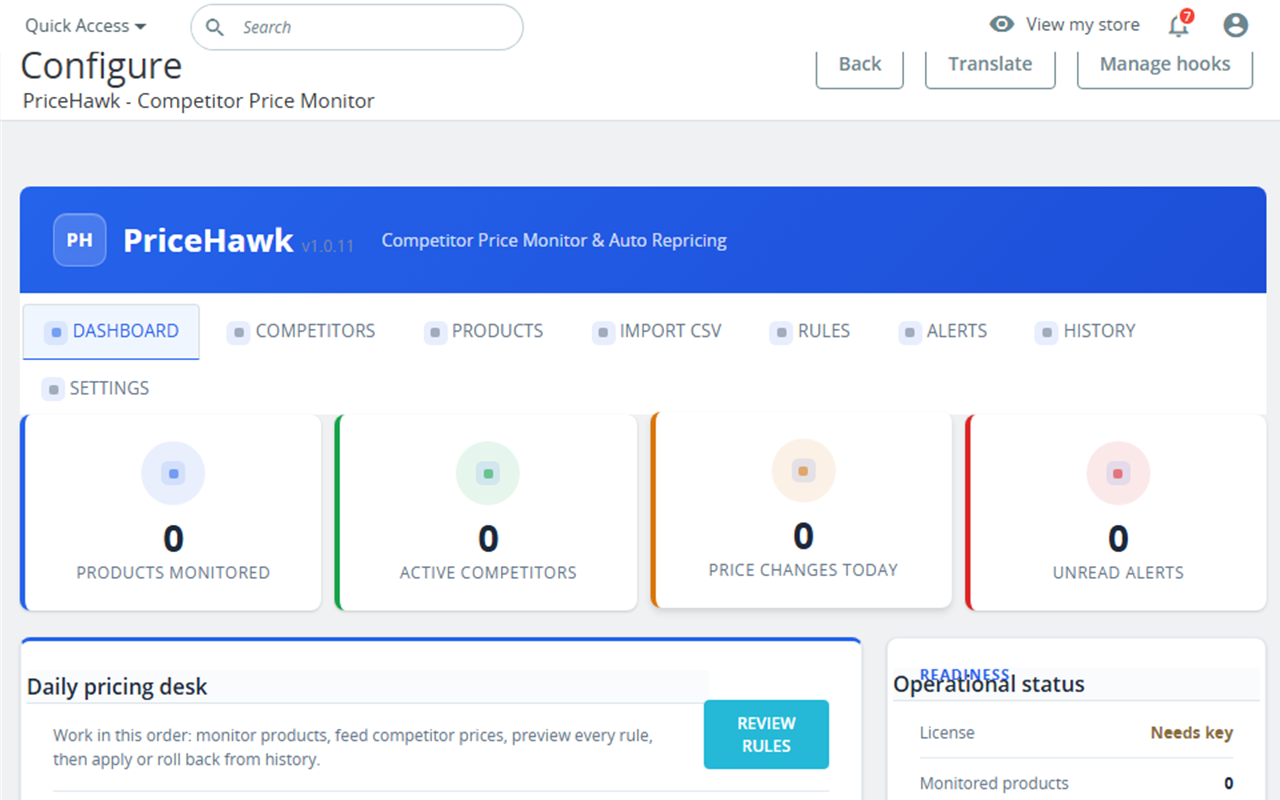Screen dimensions: 1280x800
Task: Click the icon on the Dashboard tab
Action: point(56,332)
